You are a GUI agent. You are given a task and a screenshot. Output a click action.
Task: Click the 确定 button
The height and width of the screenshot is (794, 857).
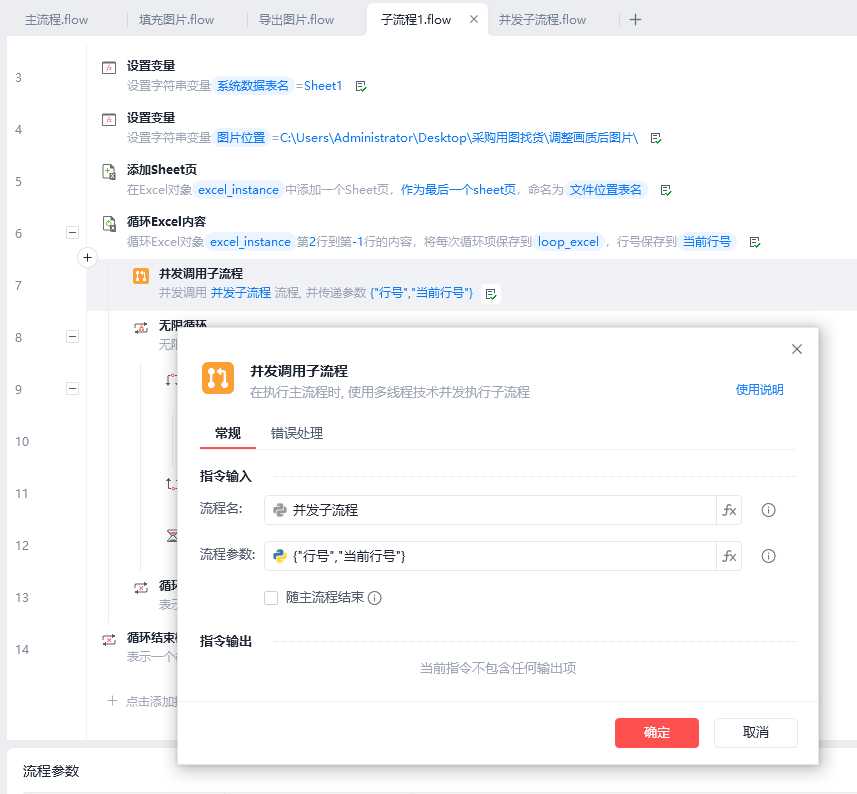point(656,732)
